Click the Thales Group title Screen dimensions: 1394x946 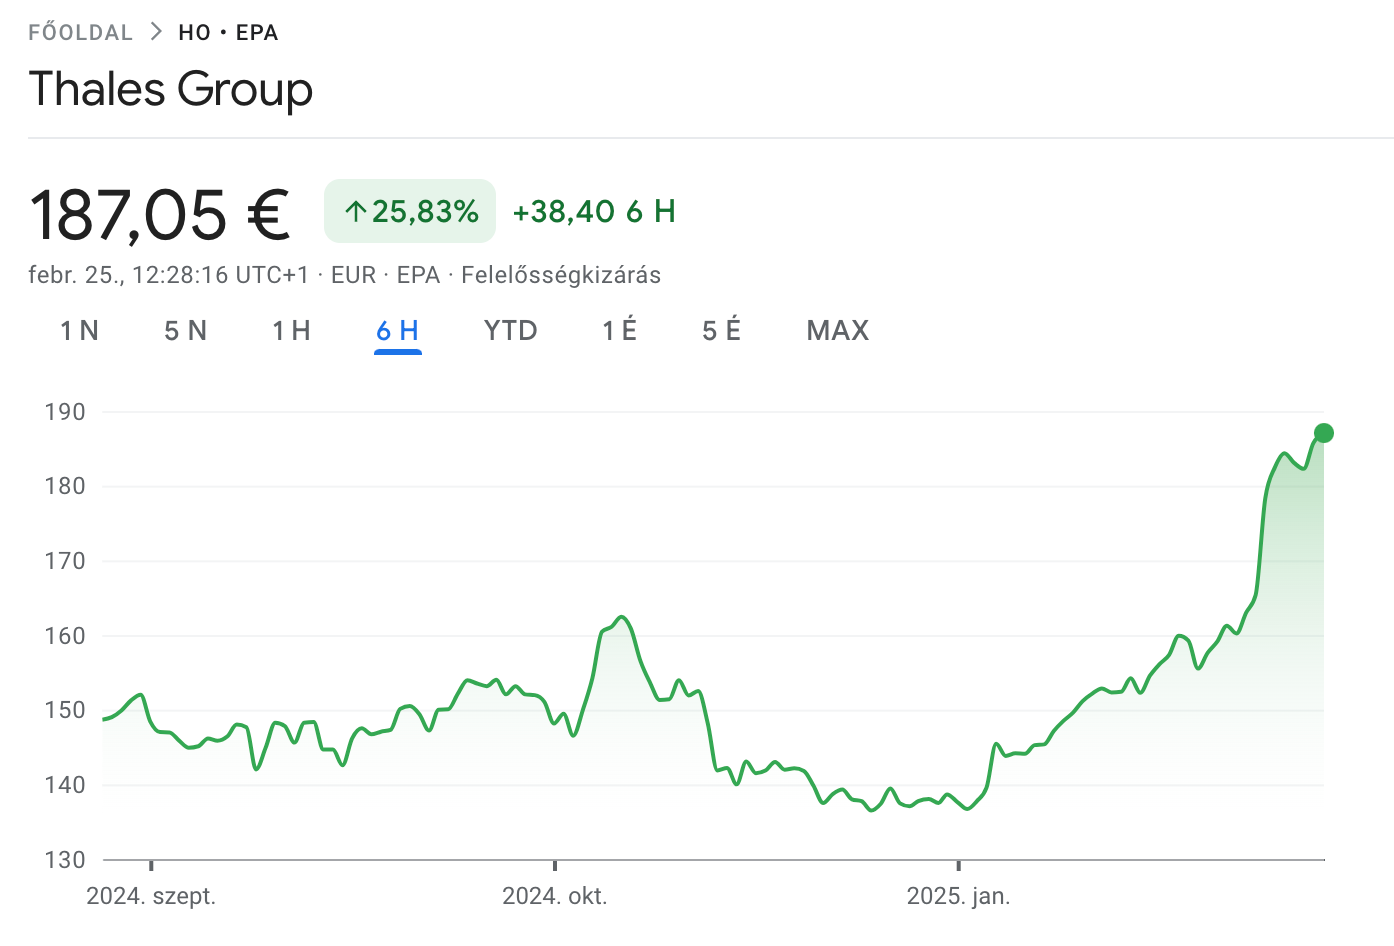pyautogui.click(x=171, y=89)
